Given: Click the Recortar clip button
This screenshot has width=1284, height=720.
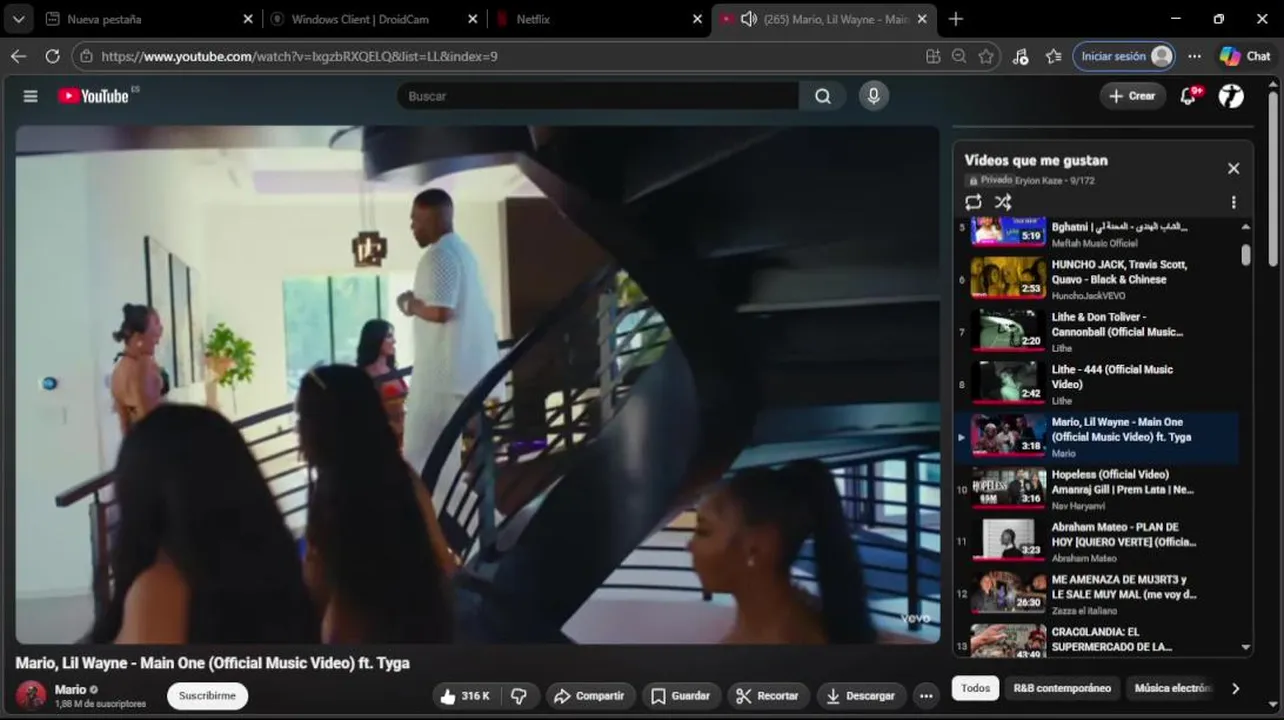Looking at the screenshot, I should coord(767,696).
